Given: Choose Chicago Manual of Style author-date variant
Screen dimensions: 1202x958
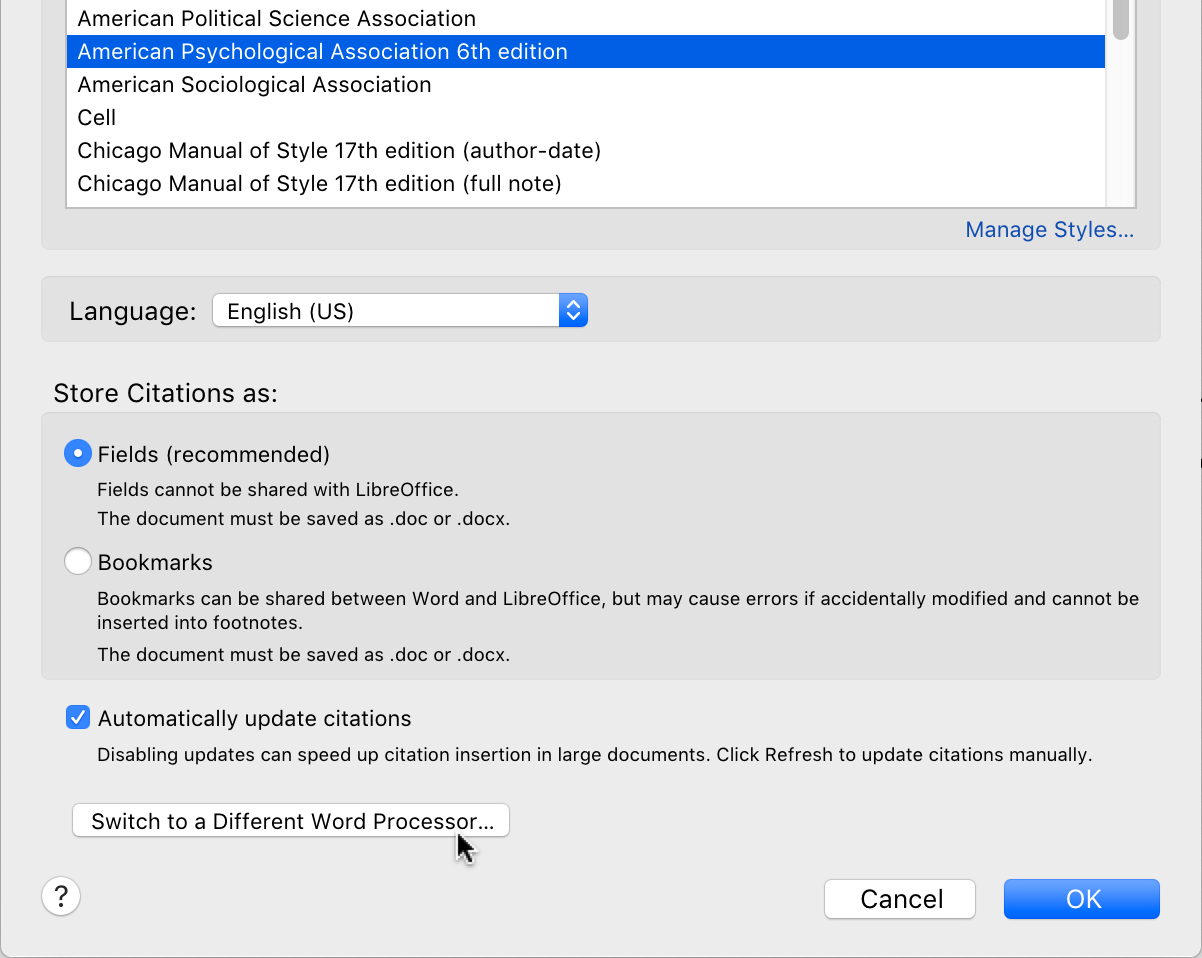Looking at the screenshot, I should 339,150.
